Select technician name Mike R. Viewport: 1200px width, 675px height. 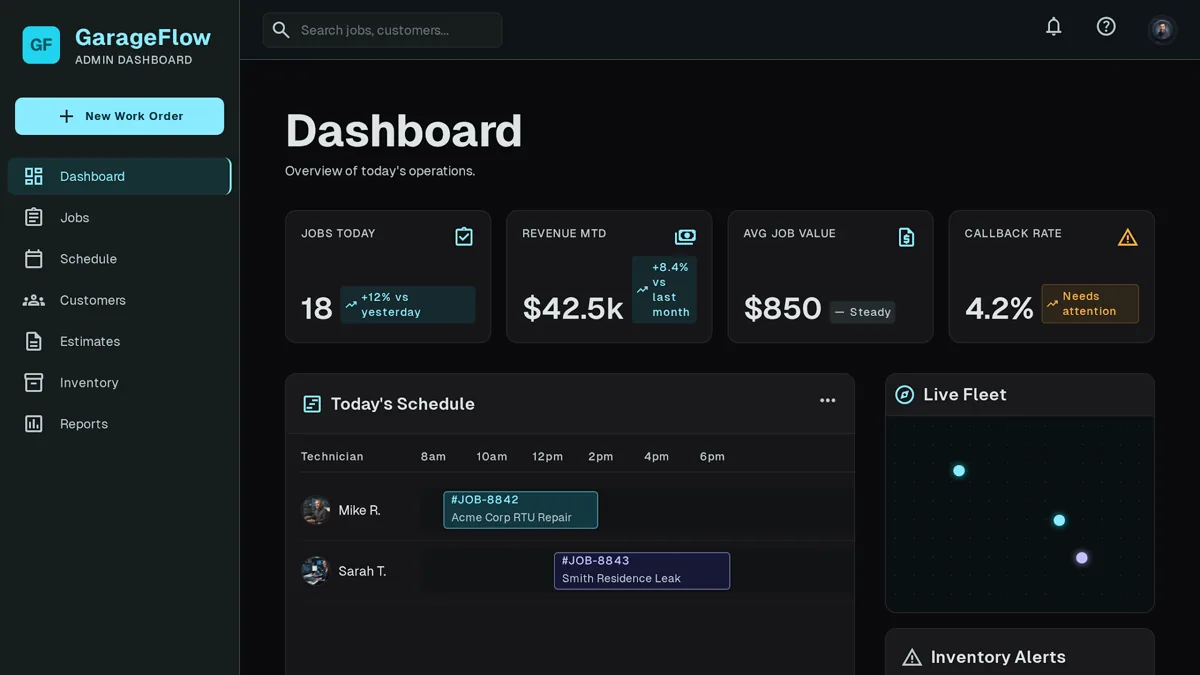359,510
